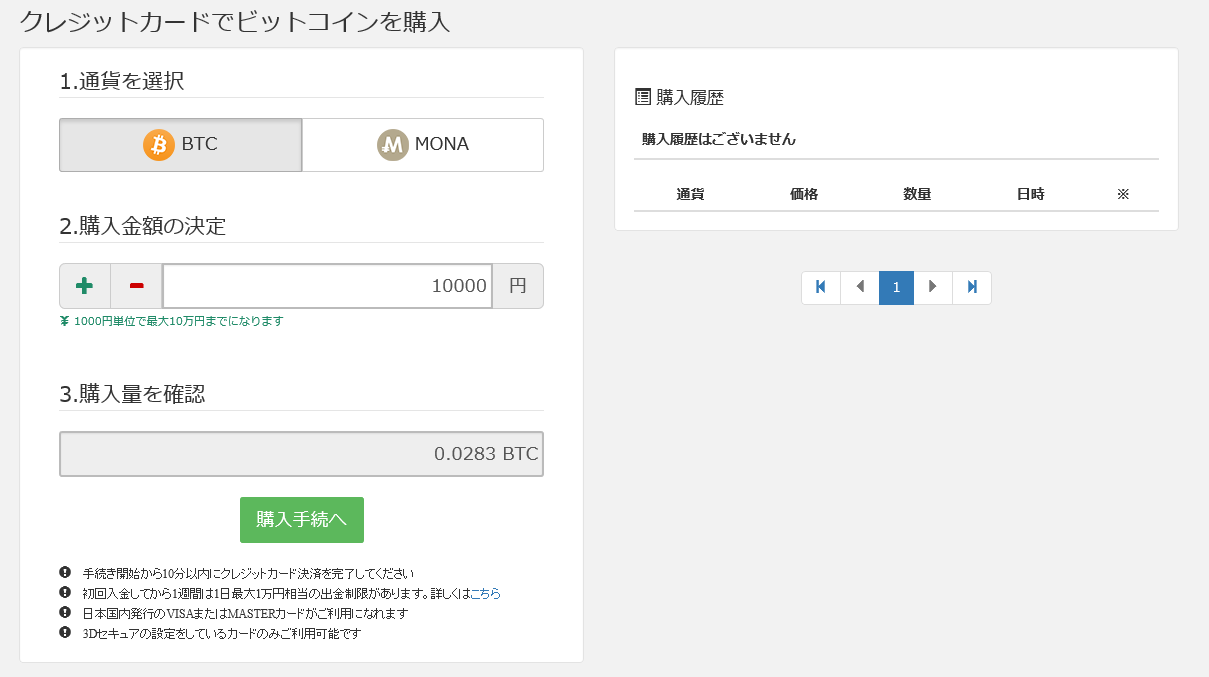
Task: Jump to first page of purchase history
Action: 820,287
